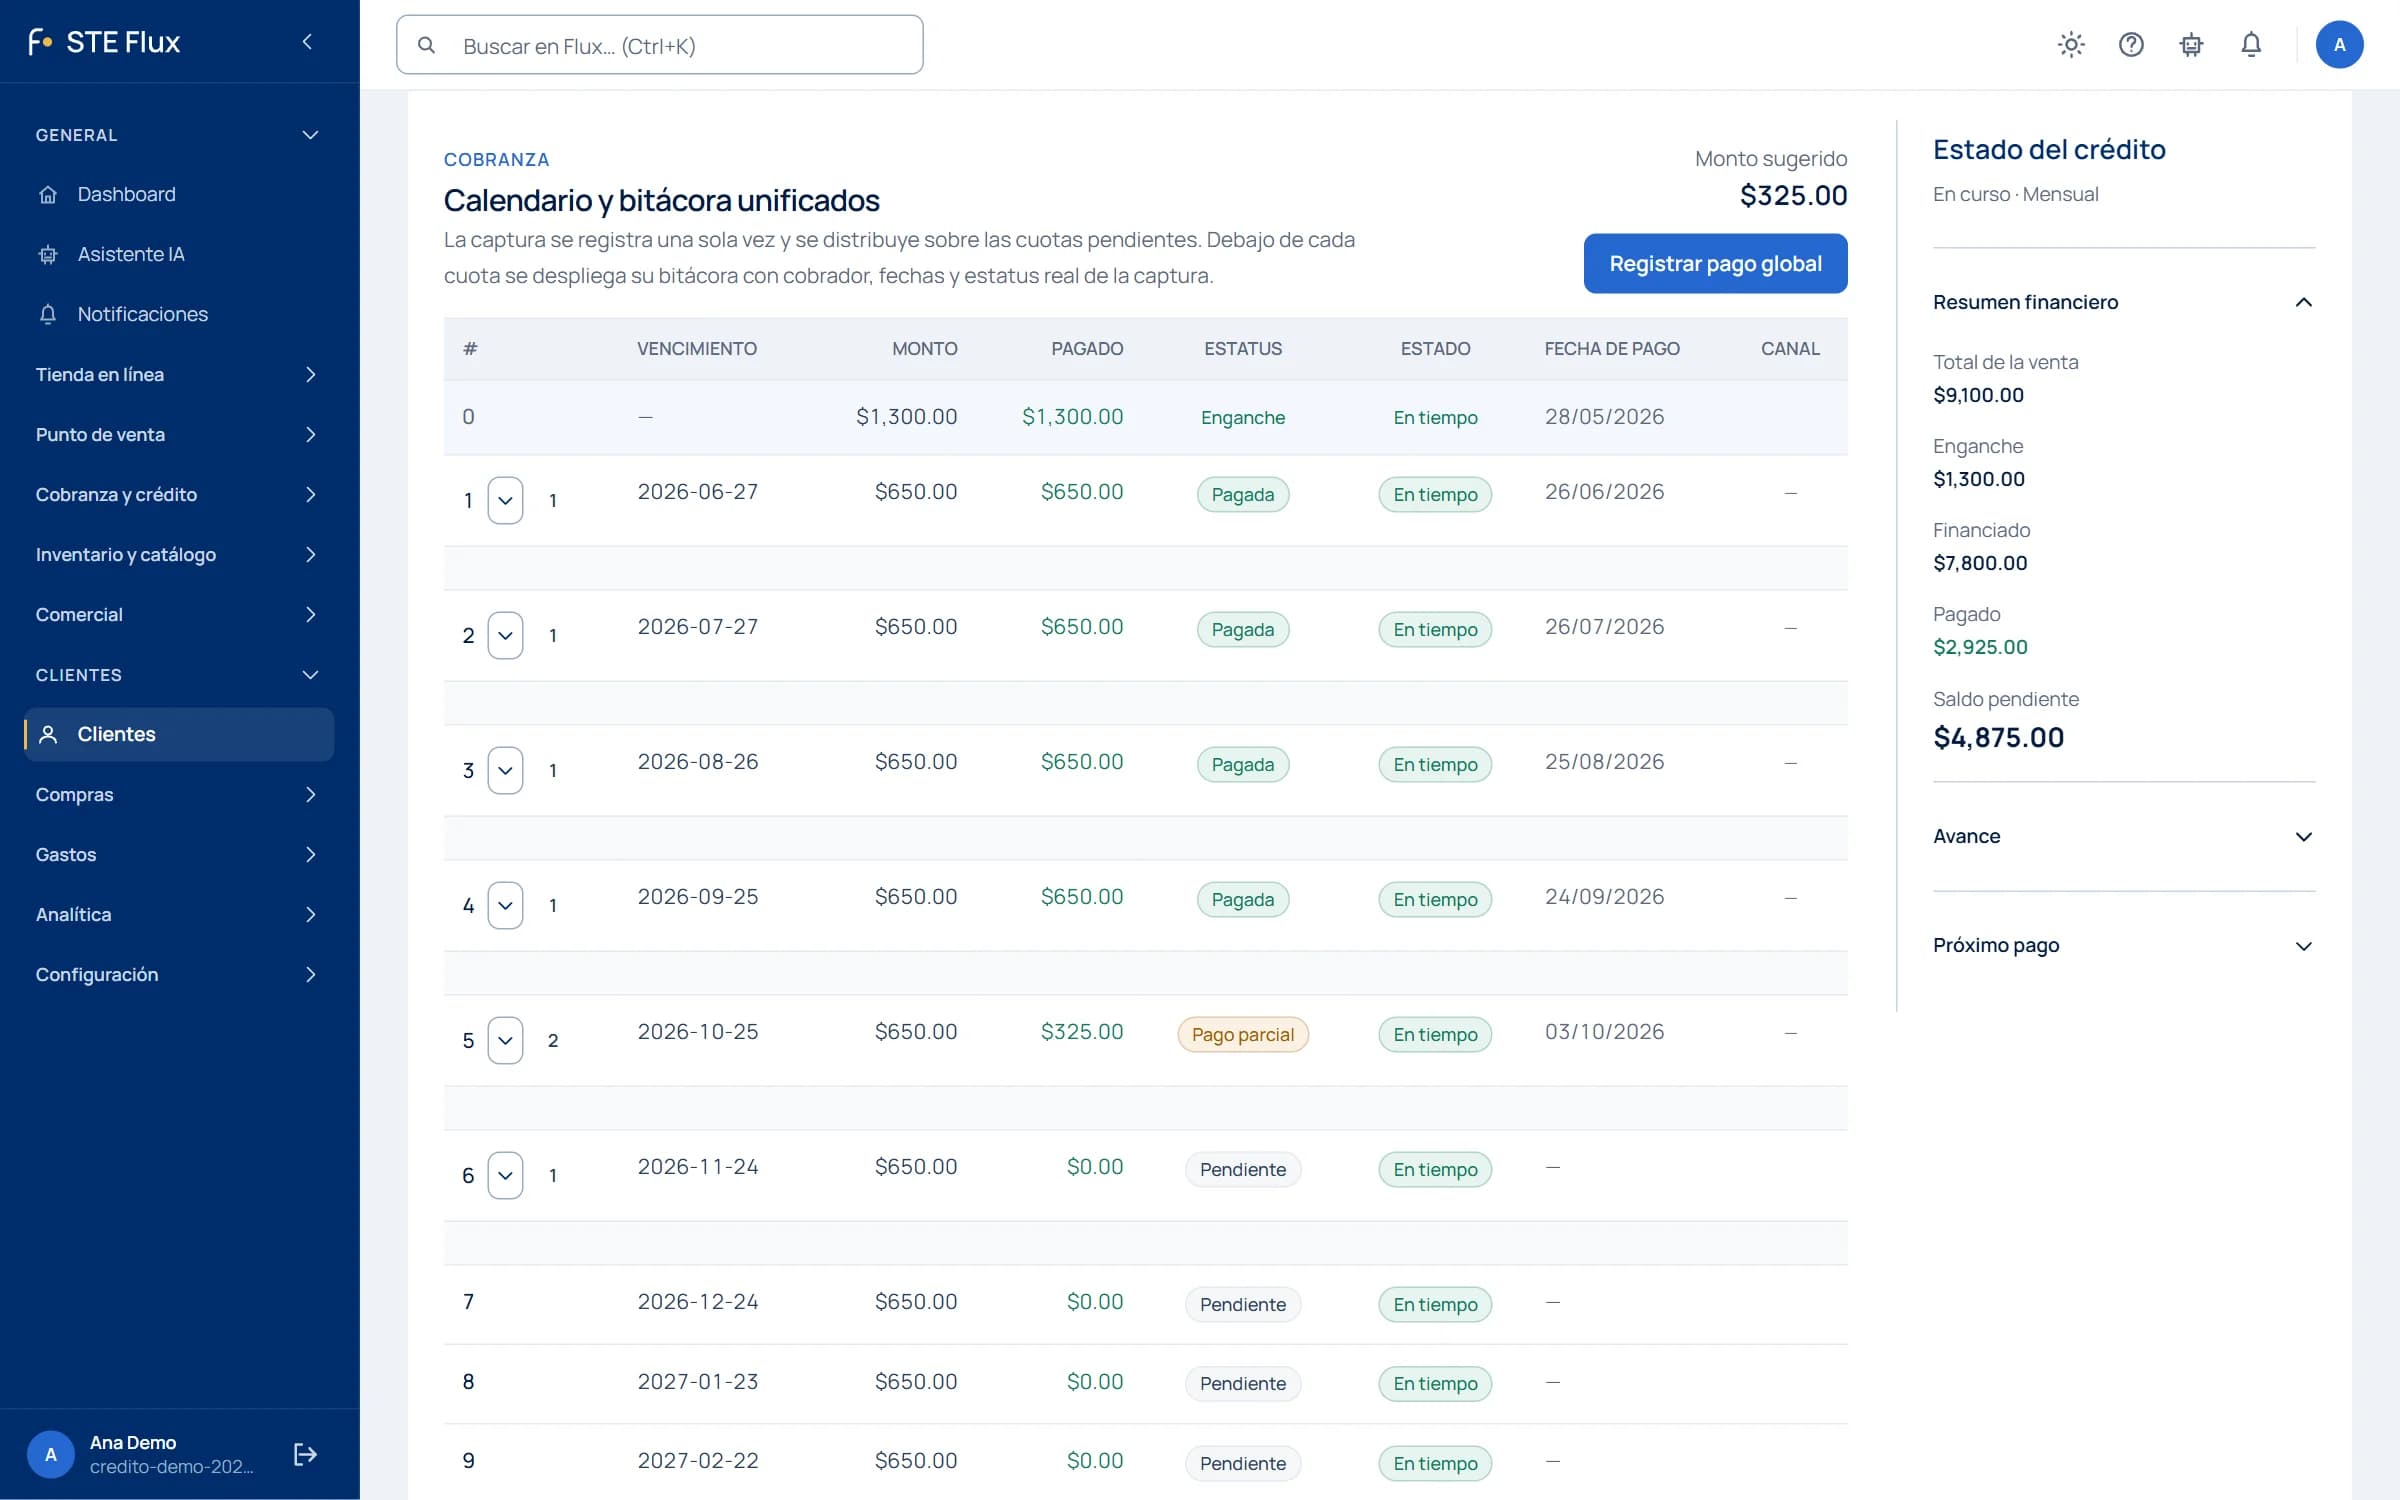The height and width of the screenshot is (1500, 2400).
Task: Click the COBRANZA section label
Action: pyautogui.click(x=496, y=159)
